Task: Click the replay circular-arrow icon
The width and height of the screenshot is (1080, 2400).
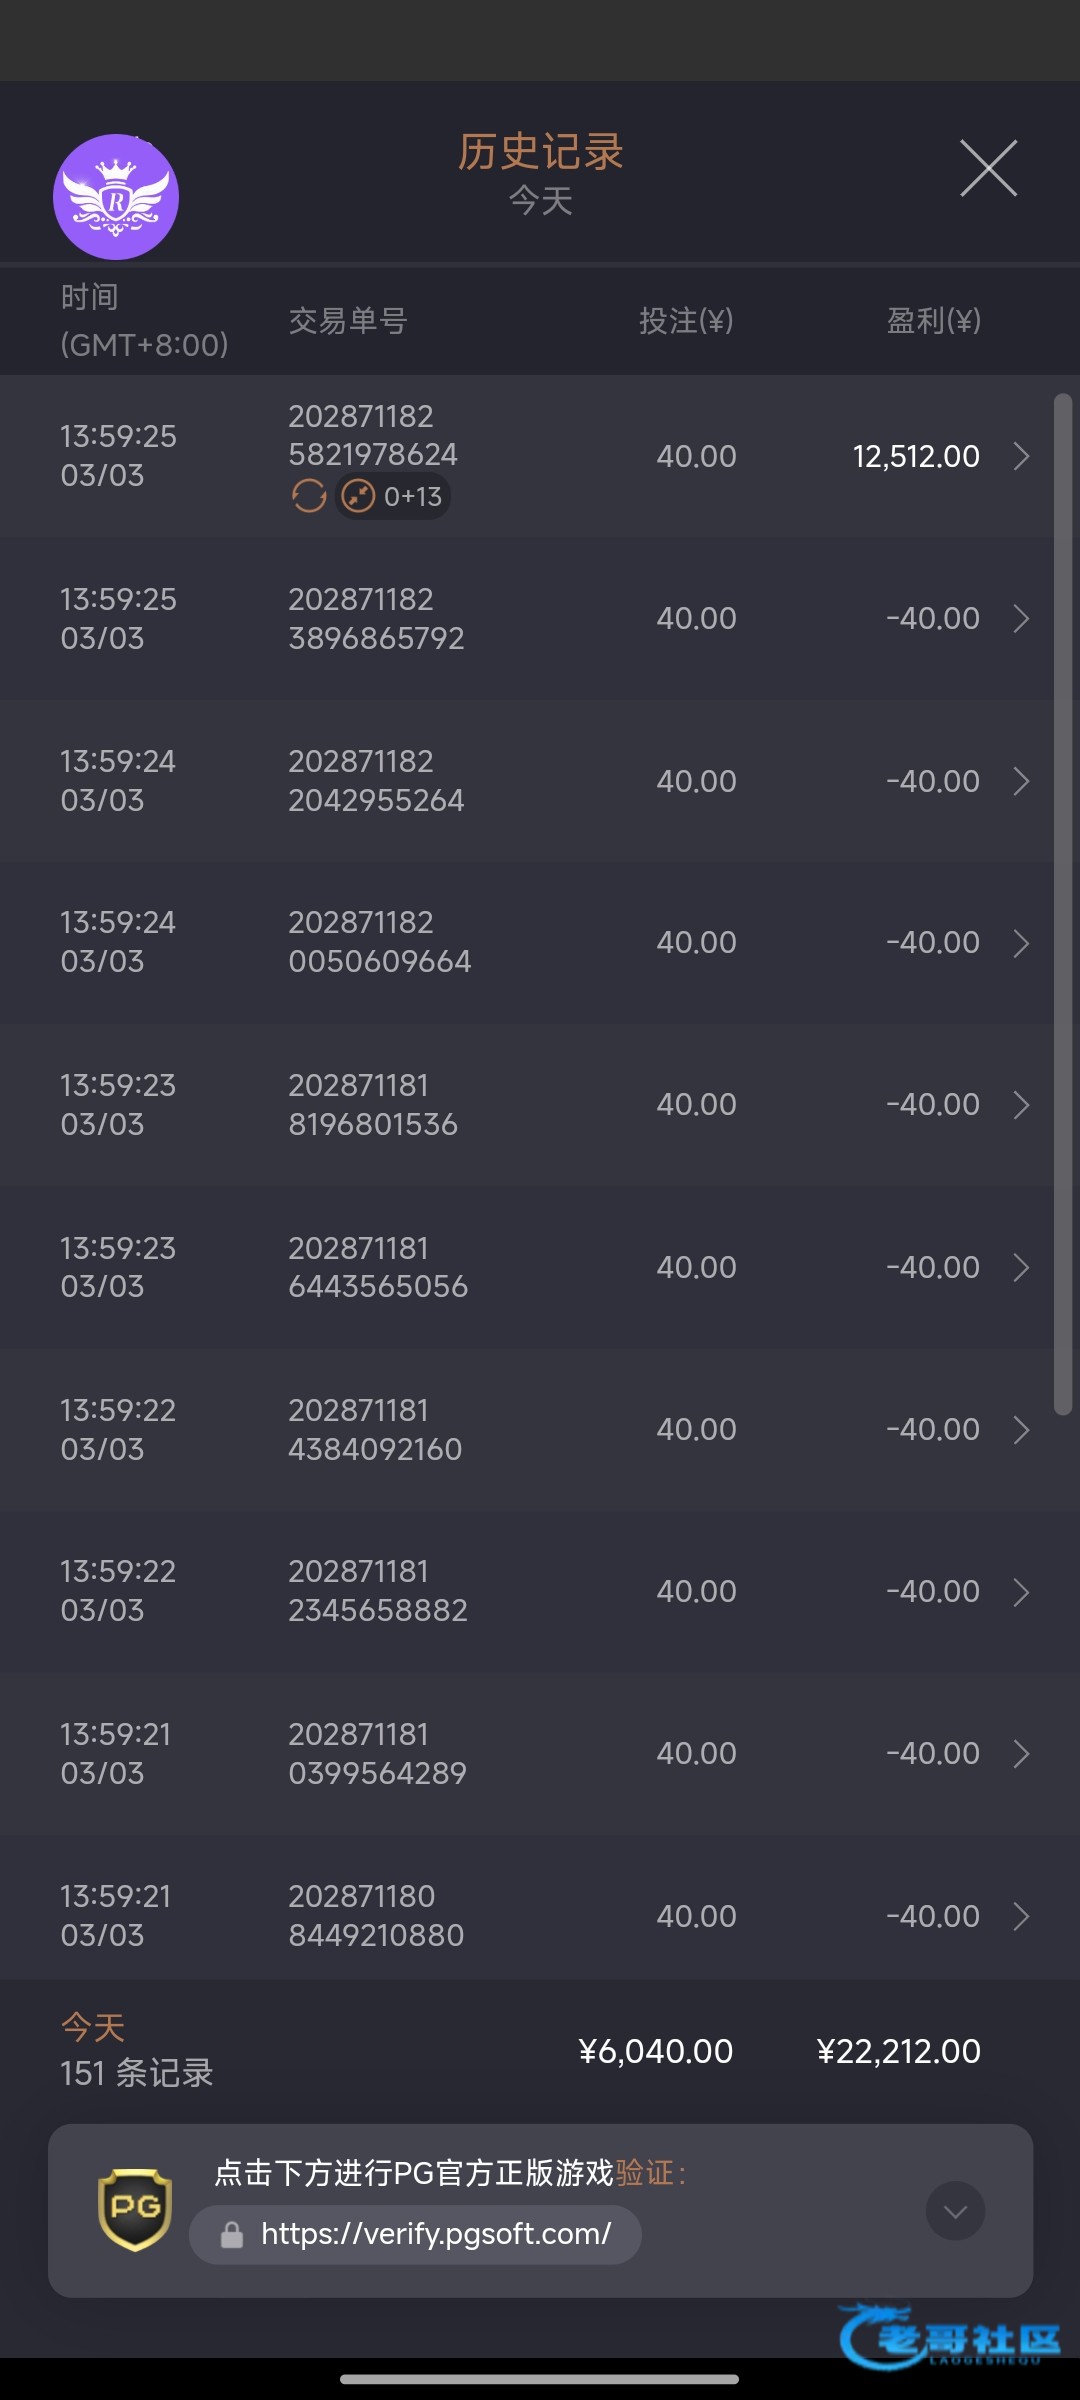Action: pos(309,496)
